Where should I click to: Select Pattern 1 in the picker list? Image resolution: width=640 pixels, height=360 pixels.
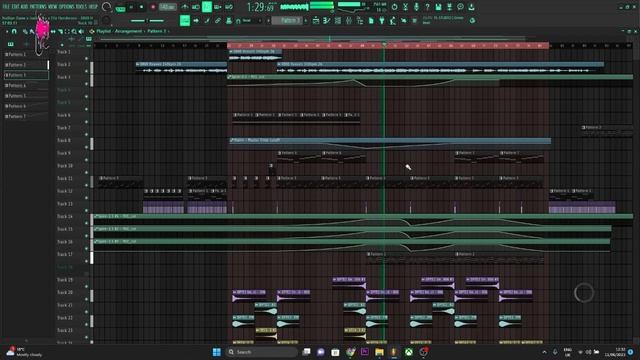26,54
